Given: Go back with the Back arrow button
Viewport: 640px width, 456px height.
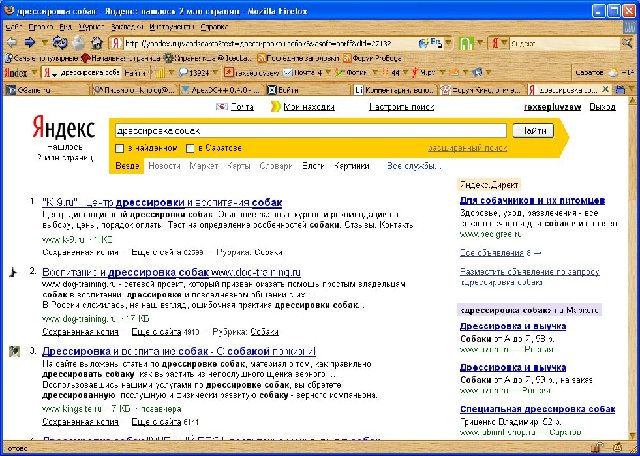Looking at the screenshot, I should pos(12,42).
